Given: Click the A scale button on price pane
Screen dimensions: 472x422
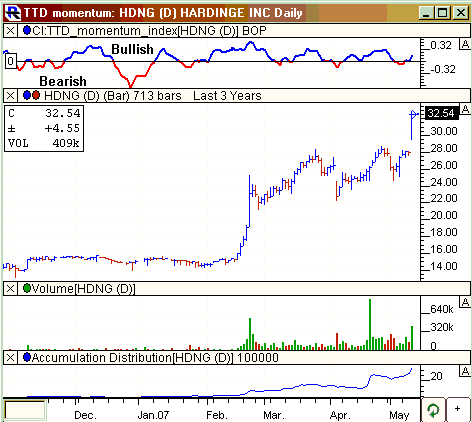Looking at the screenshot, I should (465, 109).
